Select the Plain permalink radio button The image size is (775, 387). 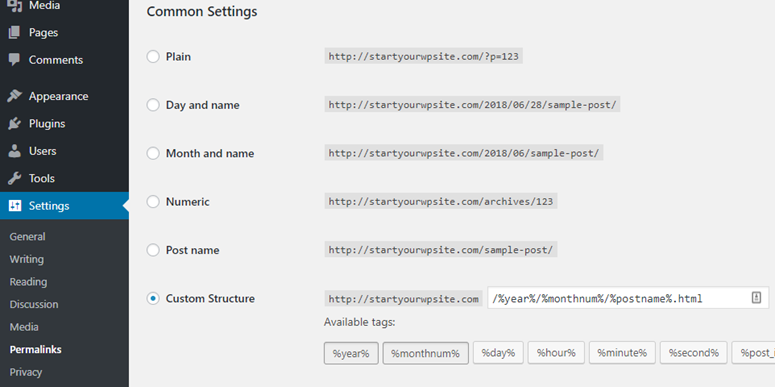(x=153, y=56)
